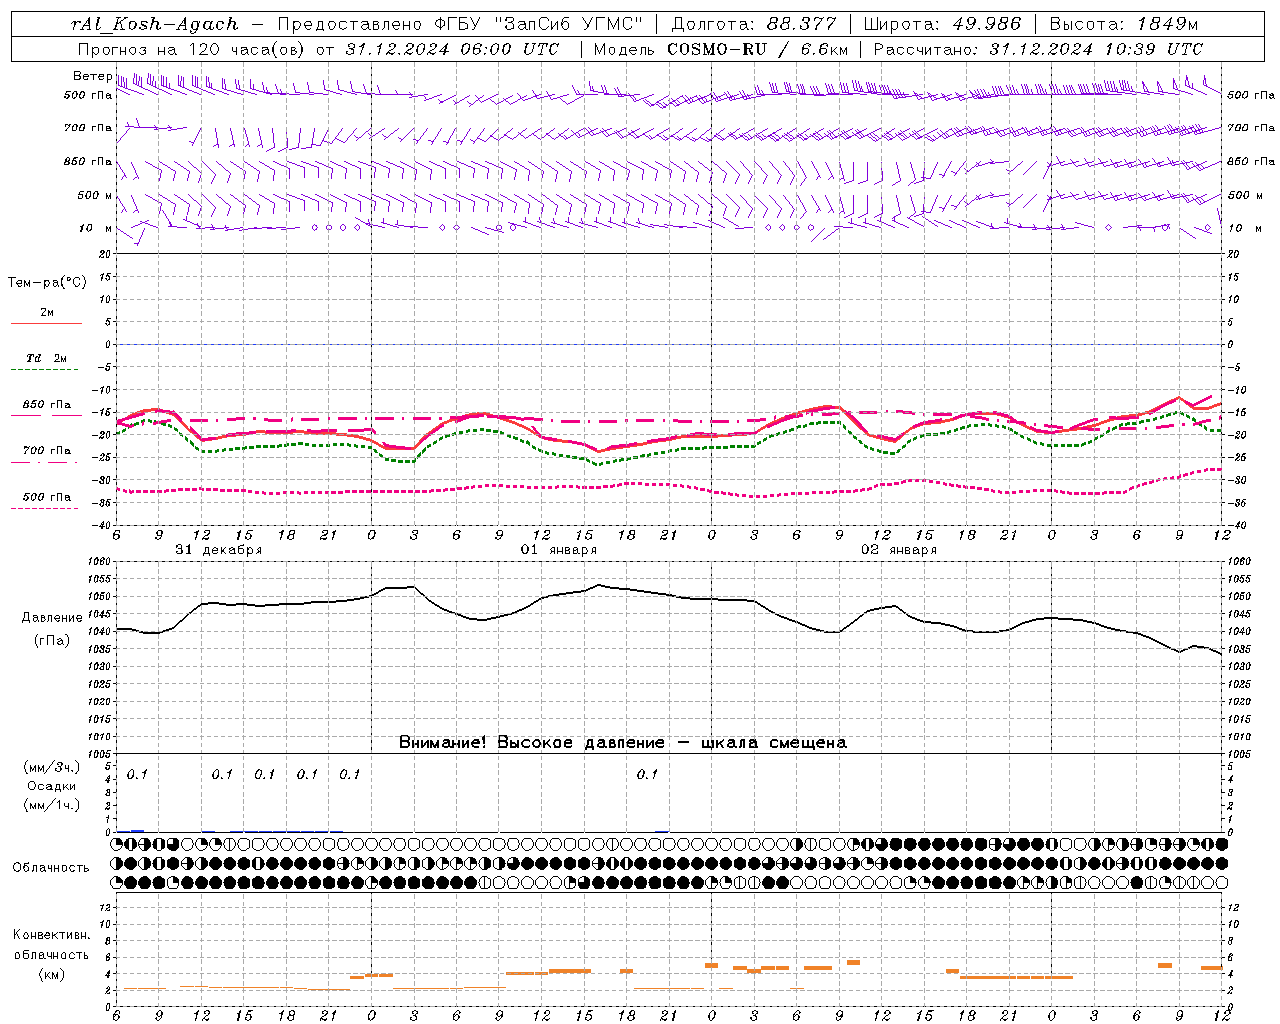Select the (мм/3ч.) precipitation unit label
The height and width of the screenshot is (1024, 1280).
coord(51,767)
